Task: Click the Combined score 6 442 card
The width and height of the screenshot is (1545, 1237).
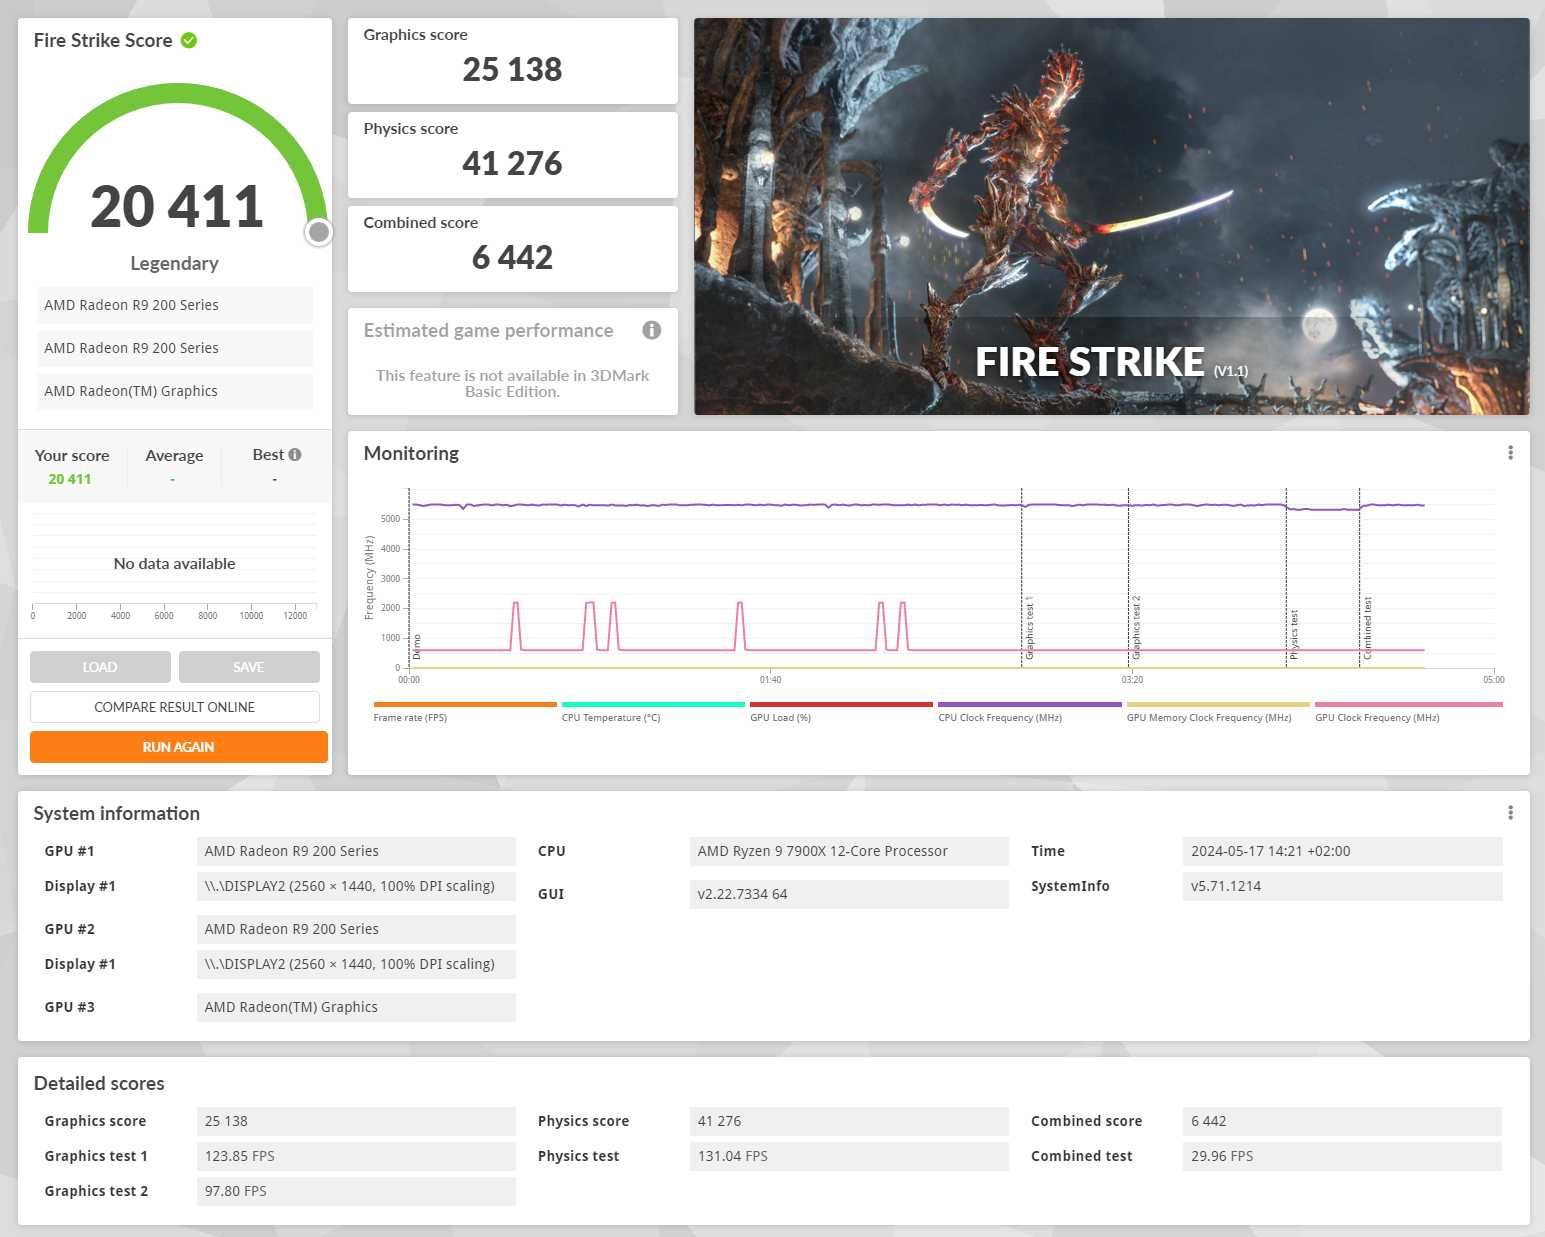Action: (x=512, y=249)
